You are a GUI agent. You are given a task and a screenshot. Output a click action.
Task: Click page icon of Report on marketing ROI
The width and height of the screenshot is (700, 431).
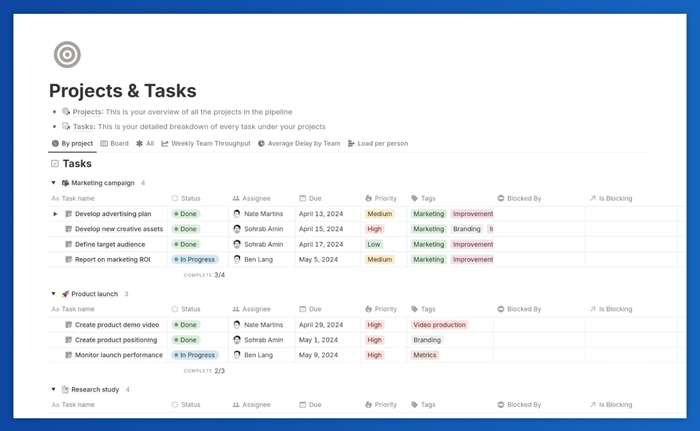[x=68, y=259]
